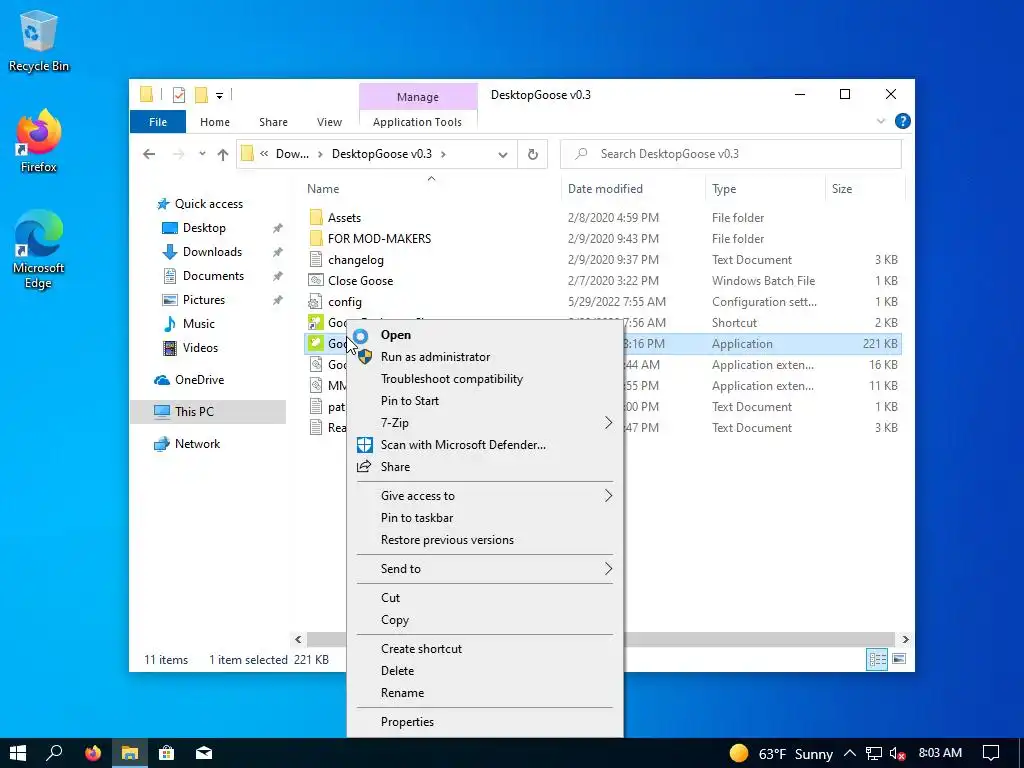Expand the 7-Zip submenu
This screenshot has height=768, width=1024.
pyautogui.click(x=485, y=423)
